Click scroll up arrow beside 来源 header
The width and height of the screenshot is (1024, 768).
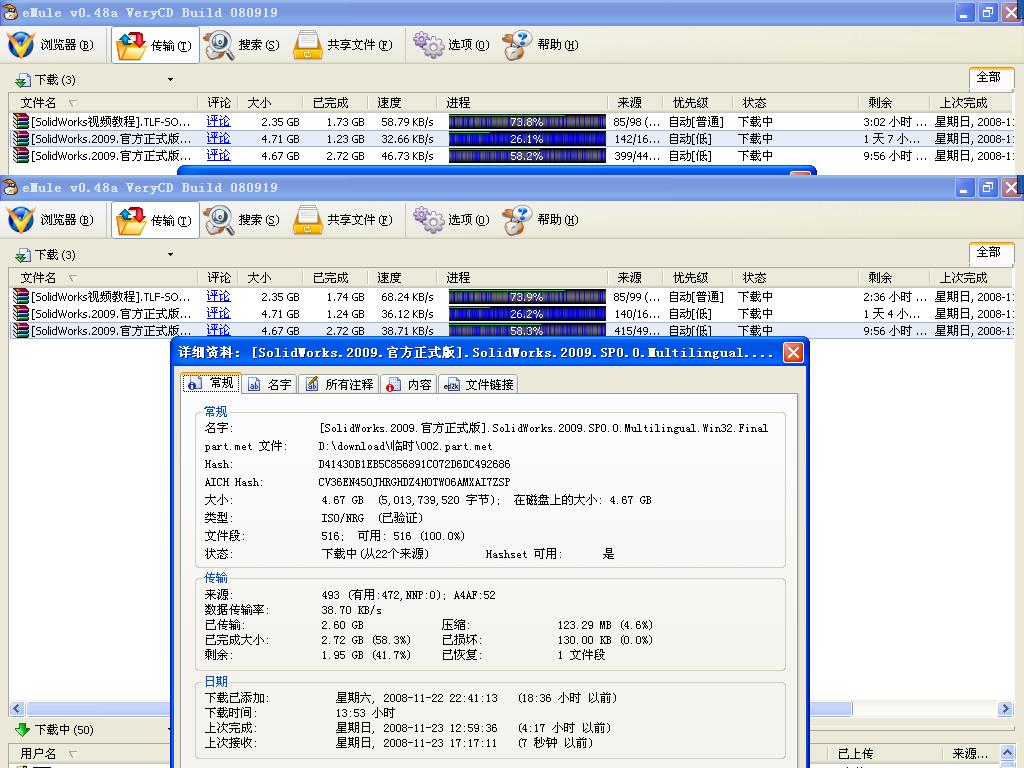[x=1008, y=752]
